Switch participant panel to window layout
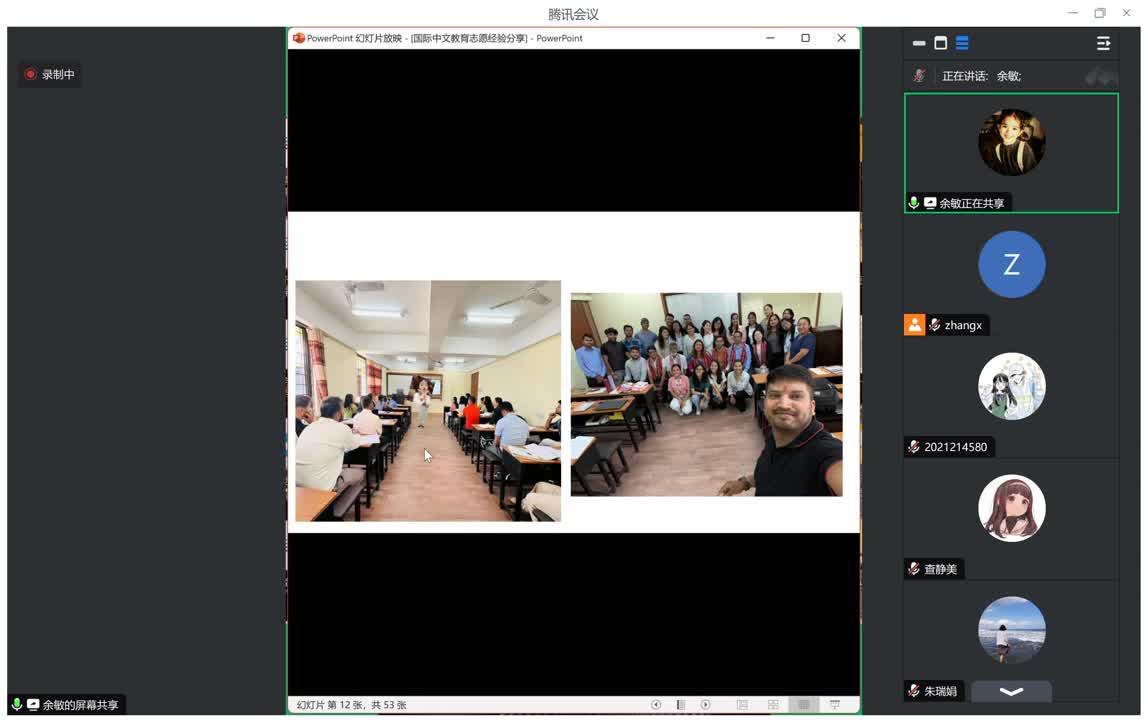Viewport: 1147px width, 720px height. (x=940, y=43)
